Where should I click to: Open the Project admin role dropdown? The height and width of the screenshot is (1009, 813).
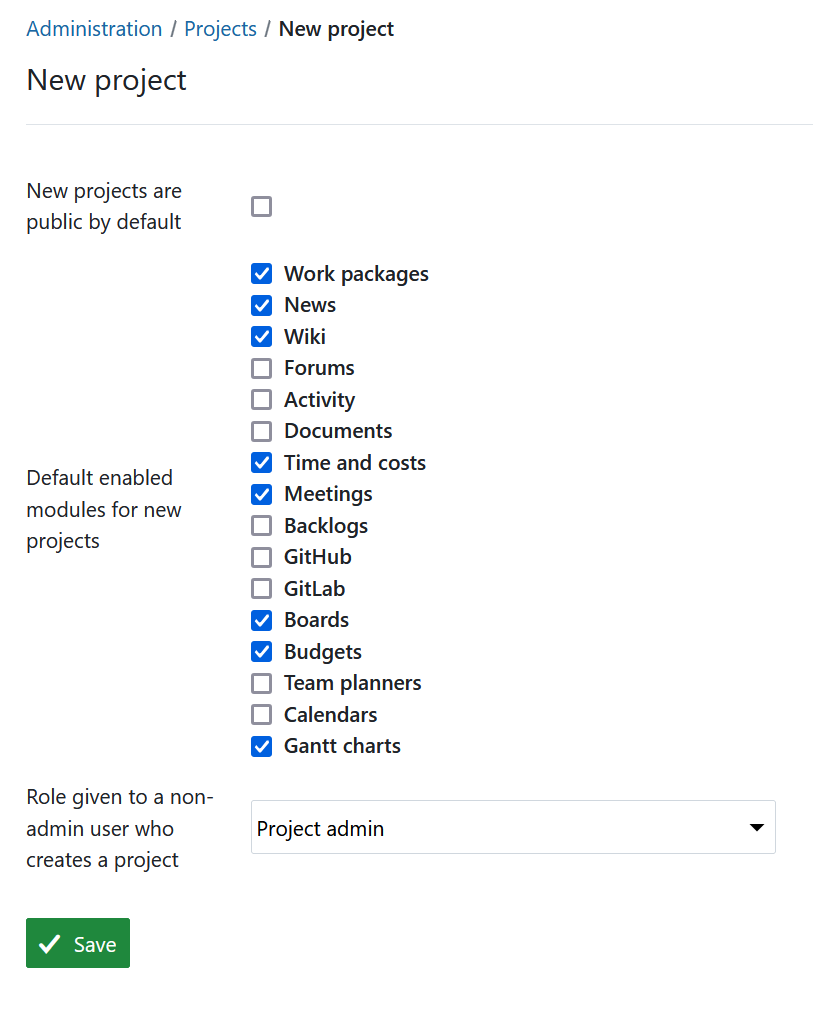click(x=513, y=827)
